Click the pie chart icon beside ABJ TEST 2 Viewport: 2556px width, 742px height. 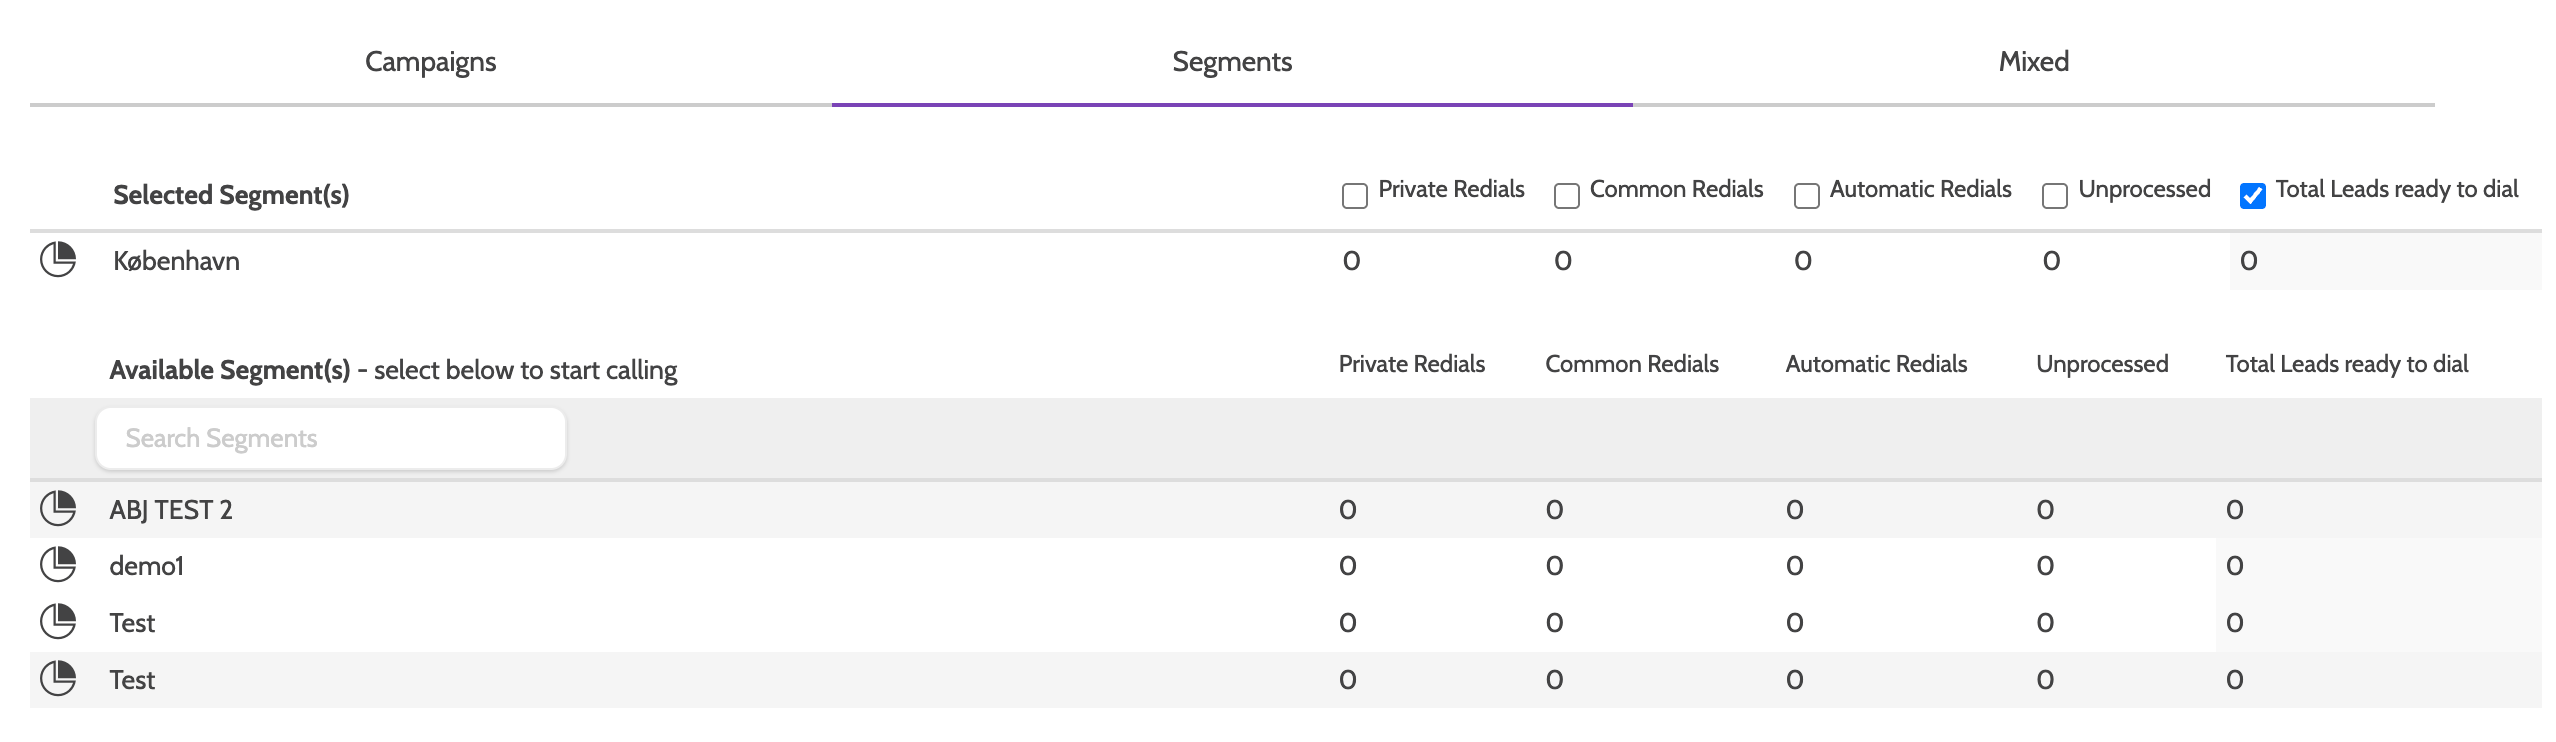coord(58,509)
